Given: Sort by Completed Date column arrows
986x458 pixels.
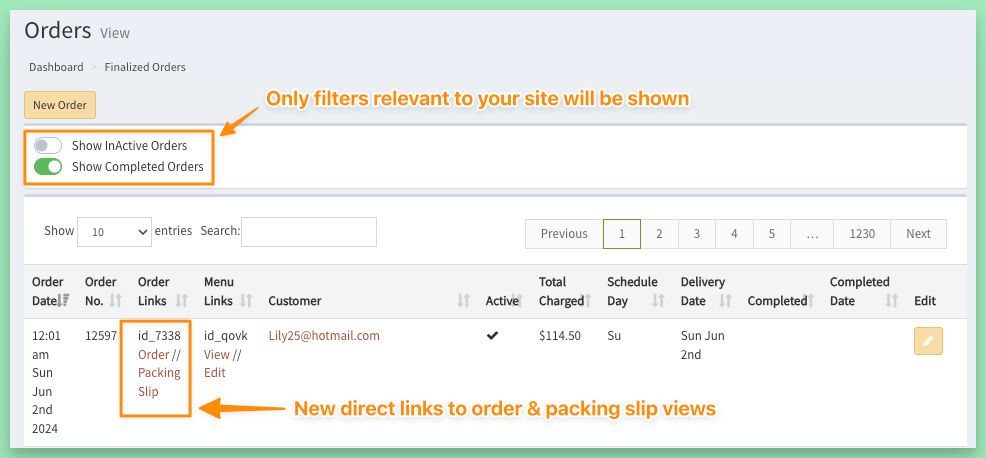Looking at the screenshot, I should [x=891, y=301].
